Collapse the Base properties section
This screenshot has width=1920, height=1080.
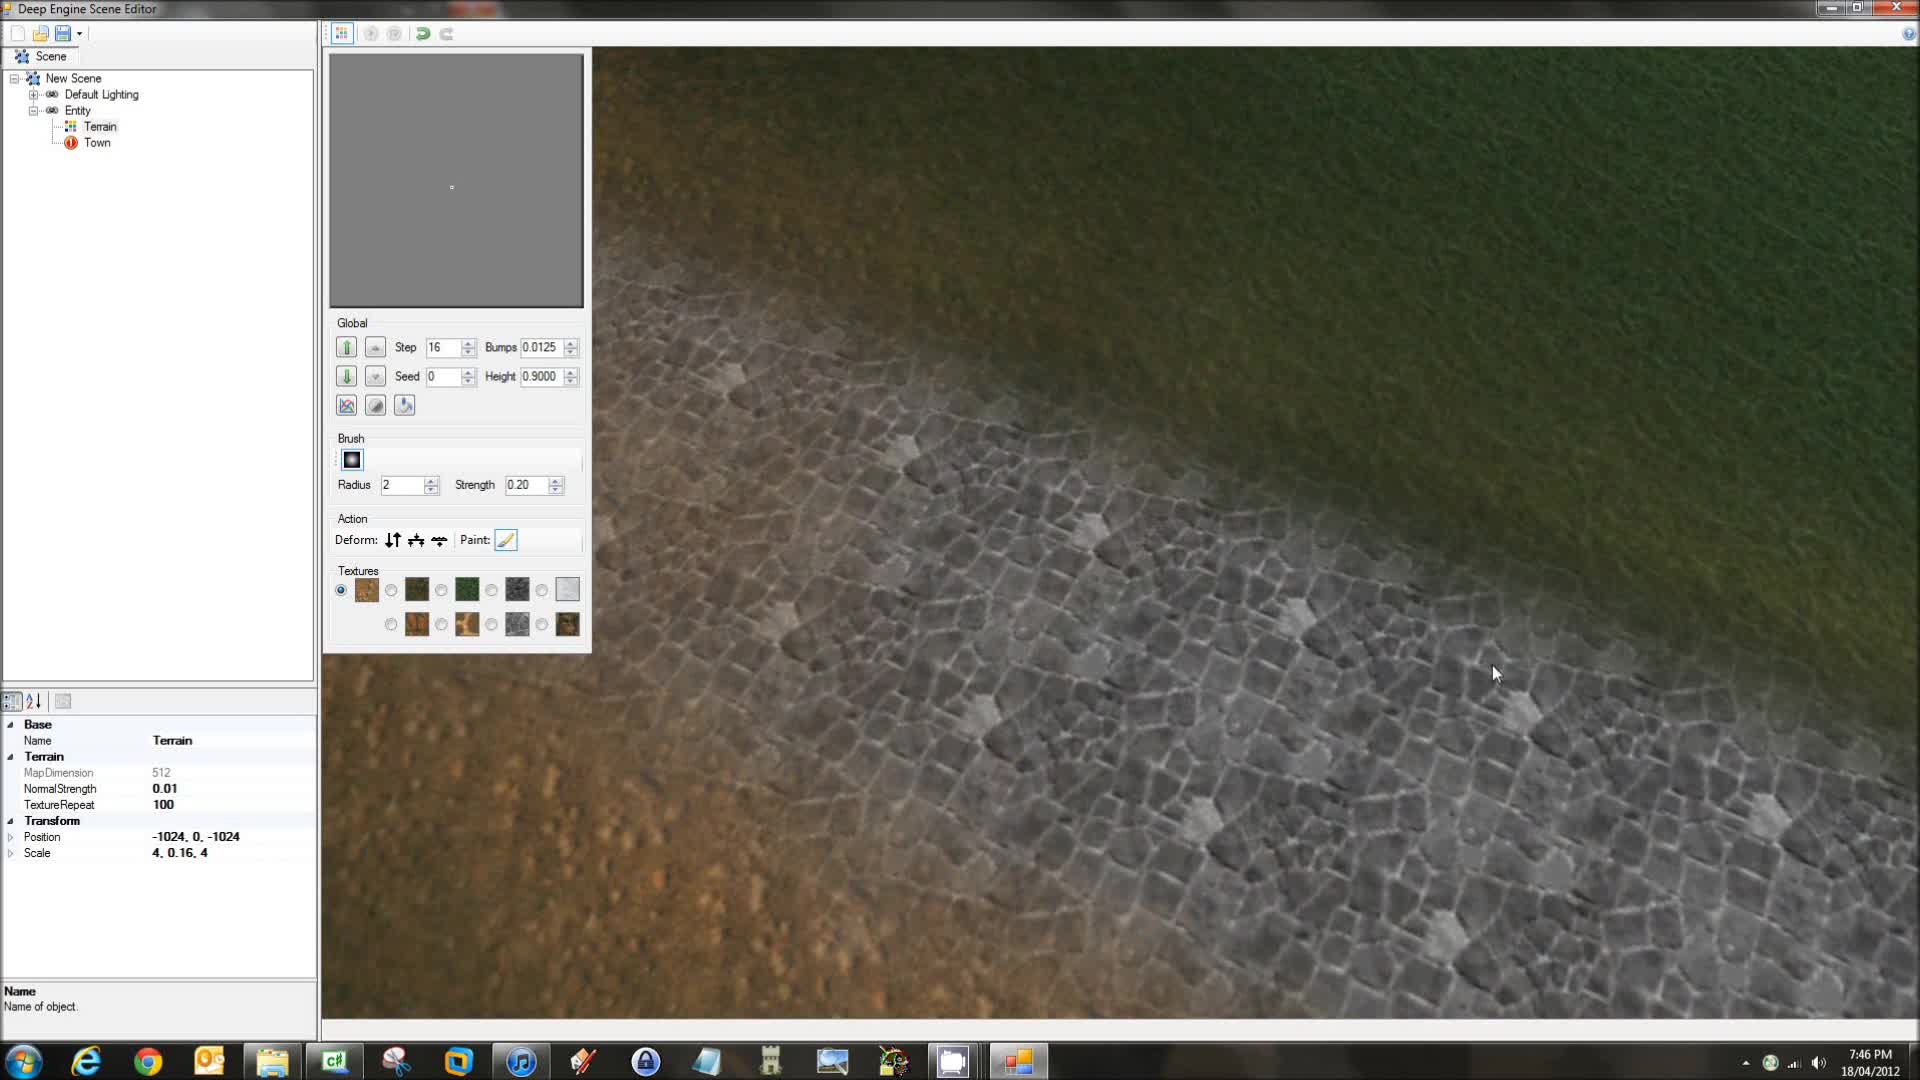11,724
